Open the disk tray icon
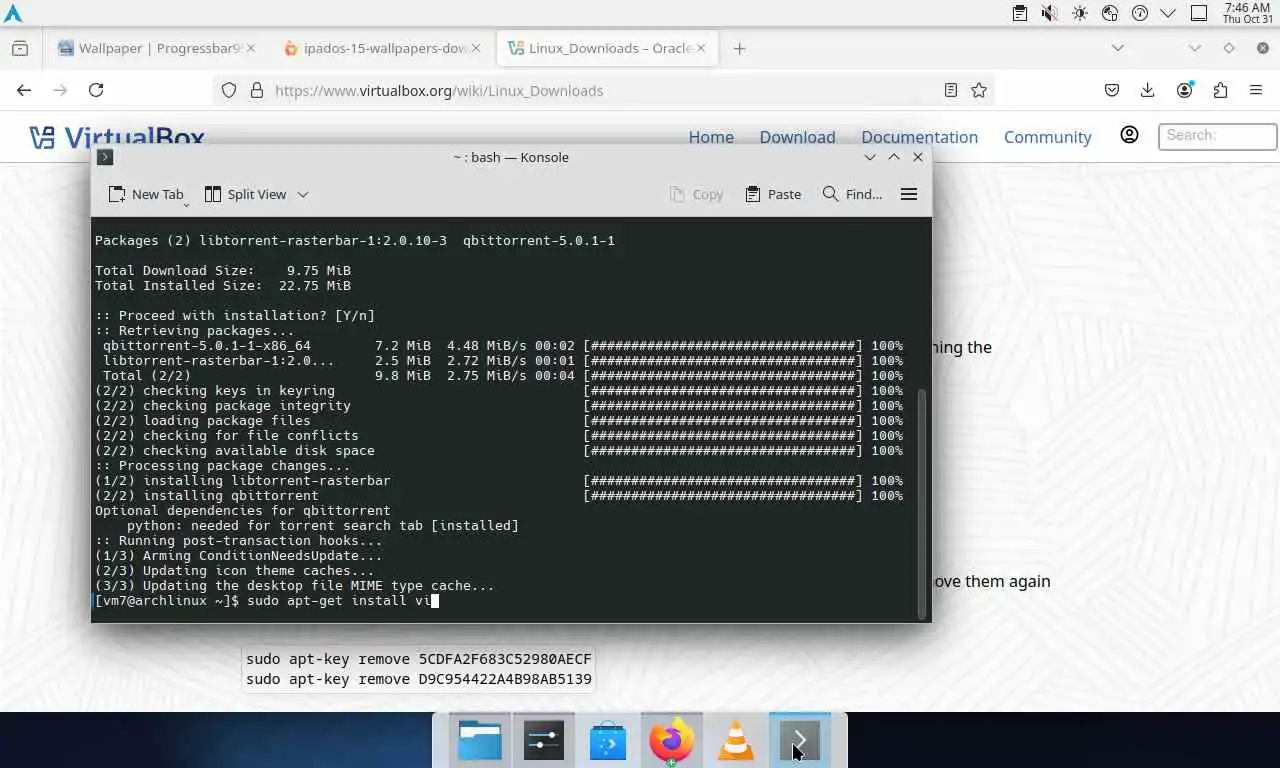The image size is (1280, 768). click(x=1109, y=13)
